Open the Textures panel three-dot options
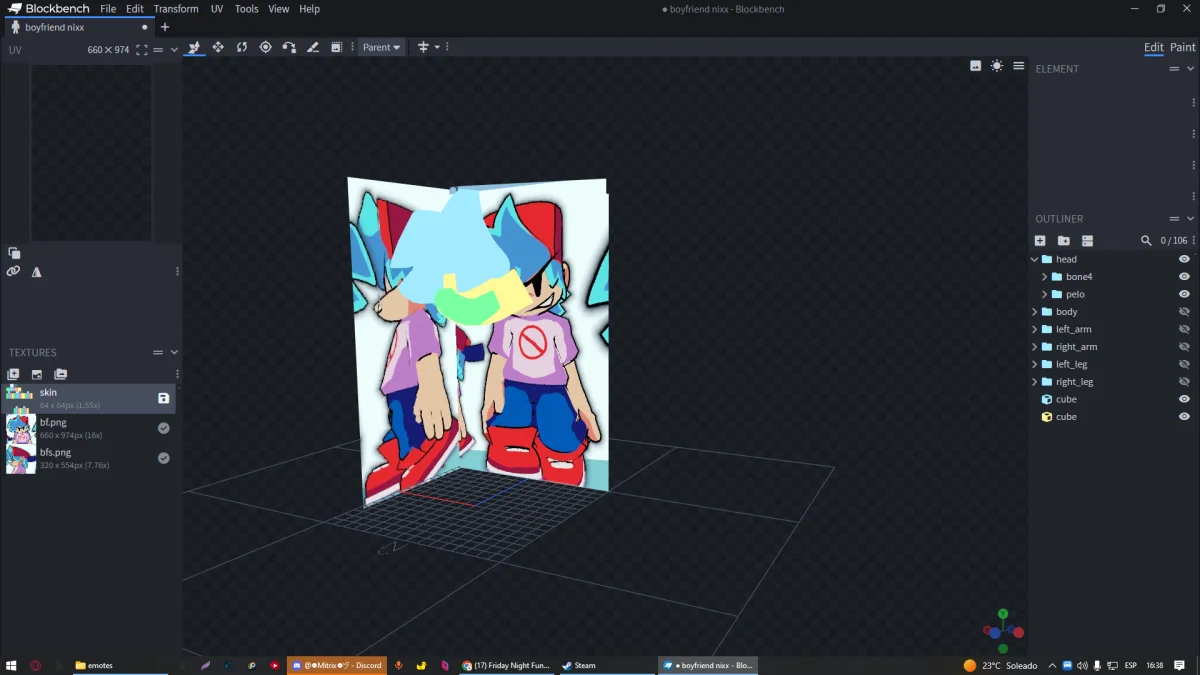The image size is (1200, 675). click(177, 374)
